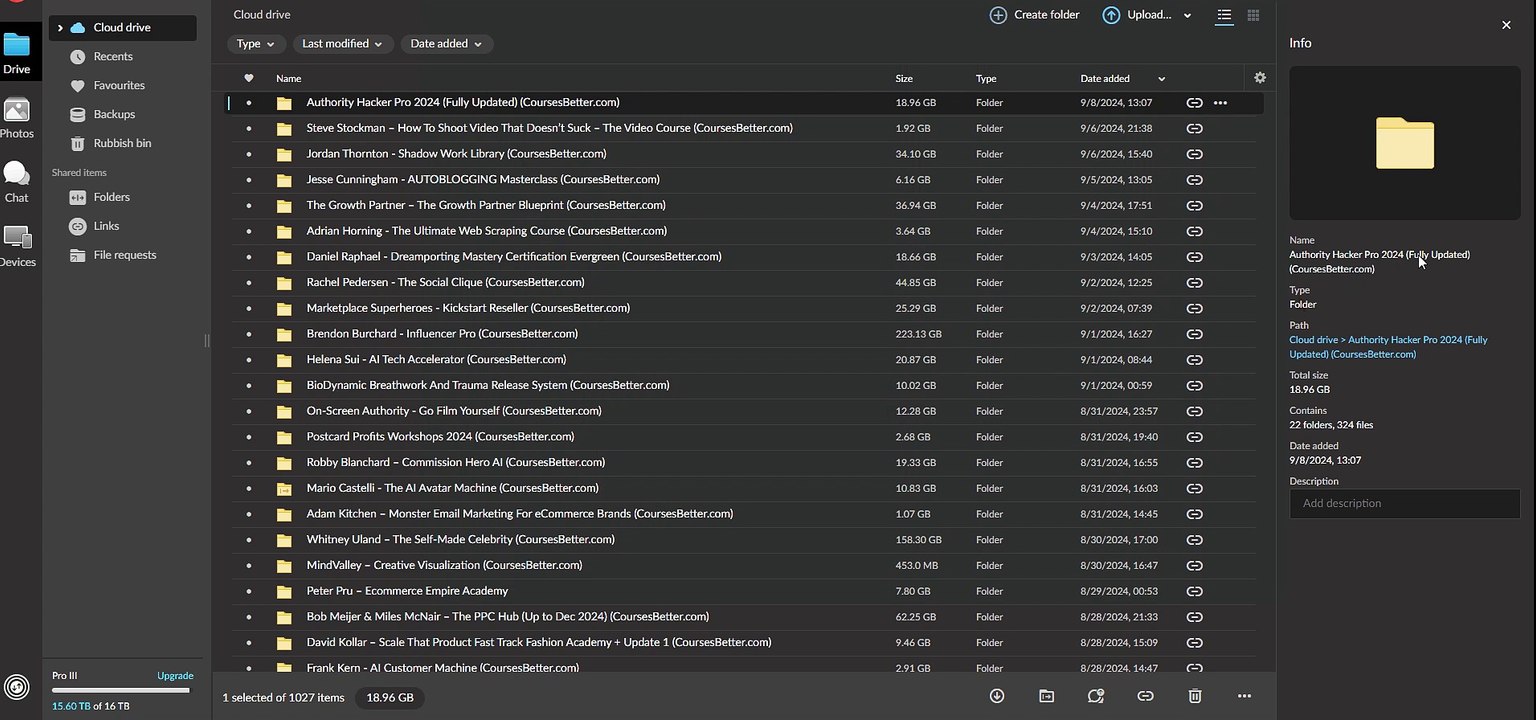The height and width of the screenshot is (720, 1536).
Task: Toggle favourite dot for Adrian Horning row
Action: 249,231
